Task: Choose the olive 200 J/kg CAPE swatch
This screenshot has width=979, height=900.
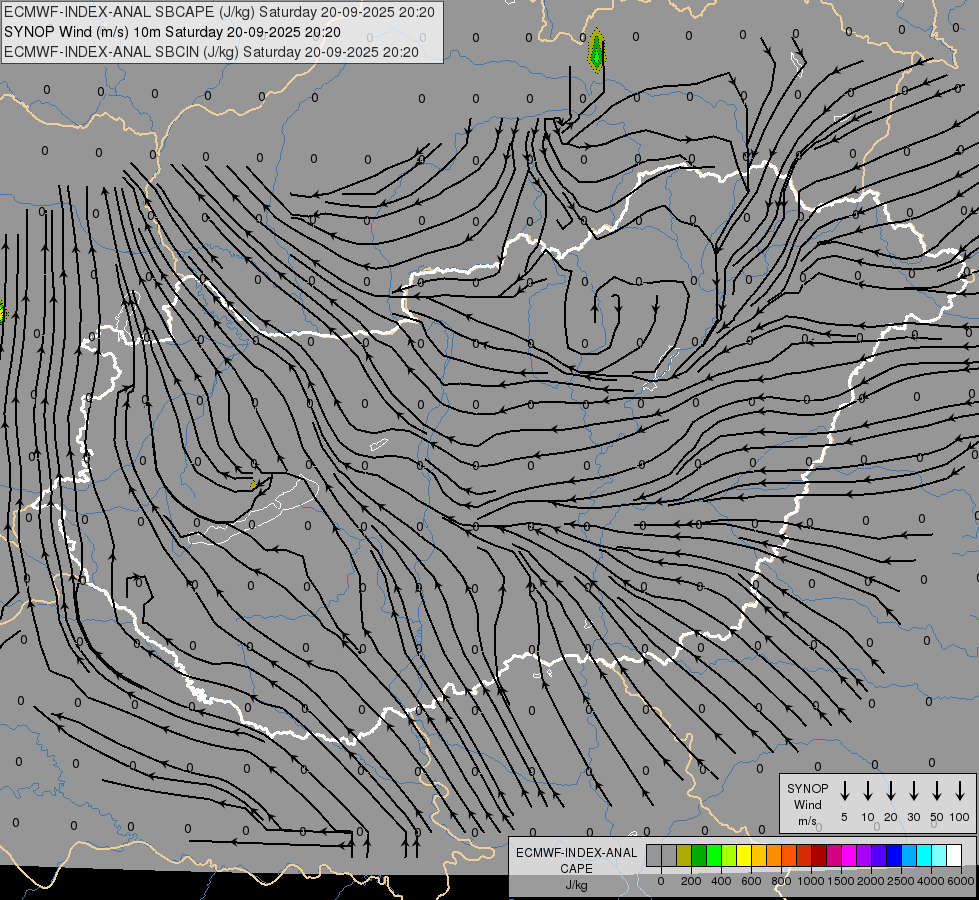Action: [684, 856]
